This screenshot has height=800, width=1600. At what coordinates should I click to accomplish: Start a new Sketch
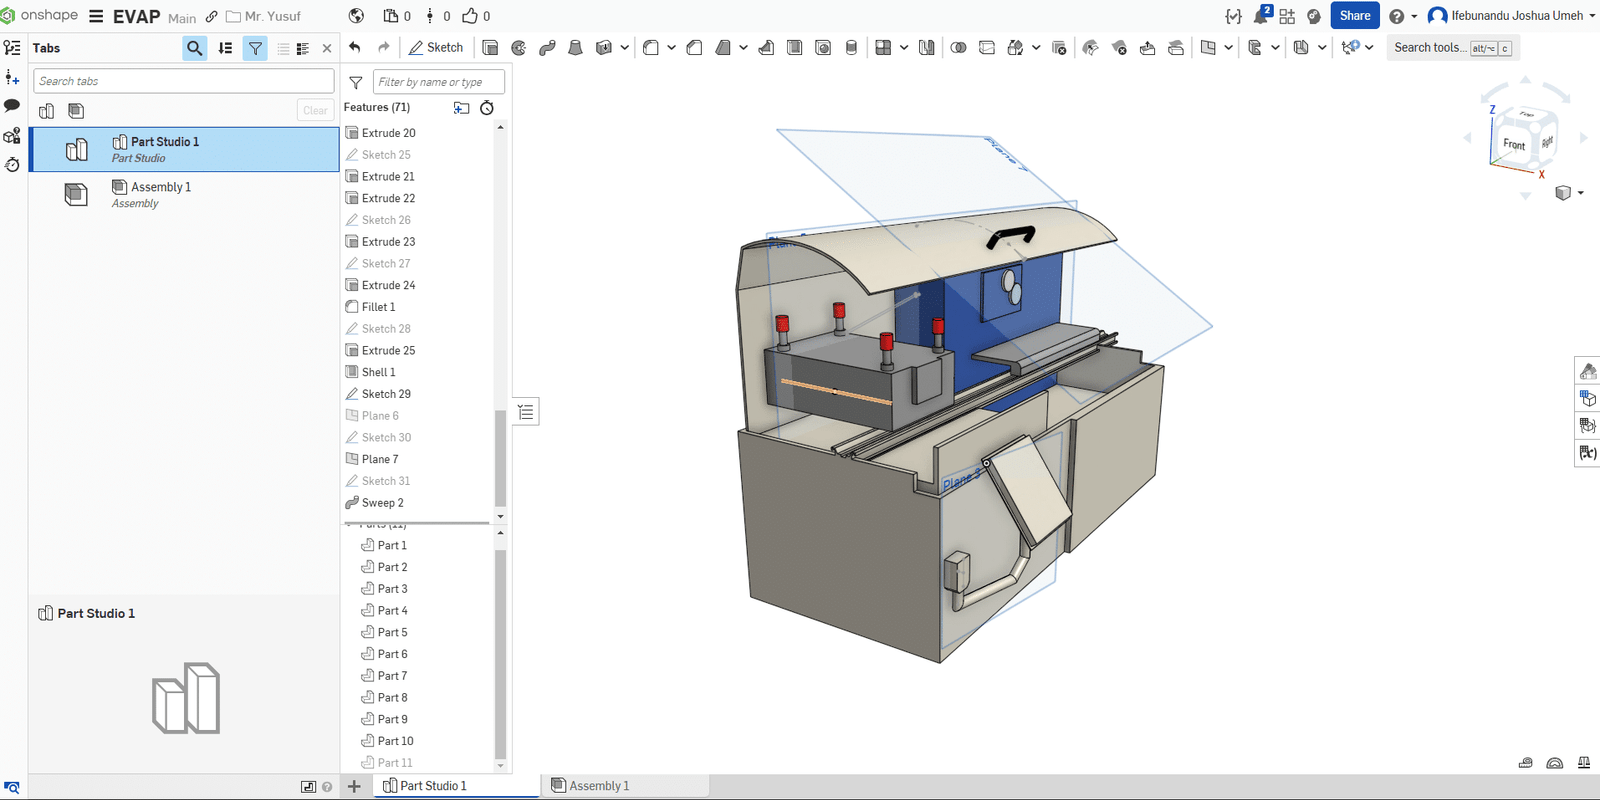pyautogui.click(x=436, y=47)
